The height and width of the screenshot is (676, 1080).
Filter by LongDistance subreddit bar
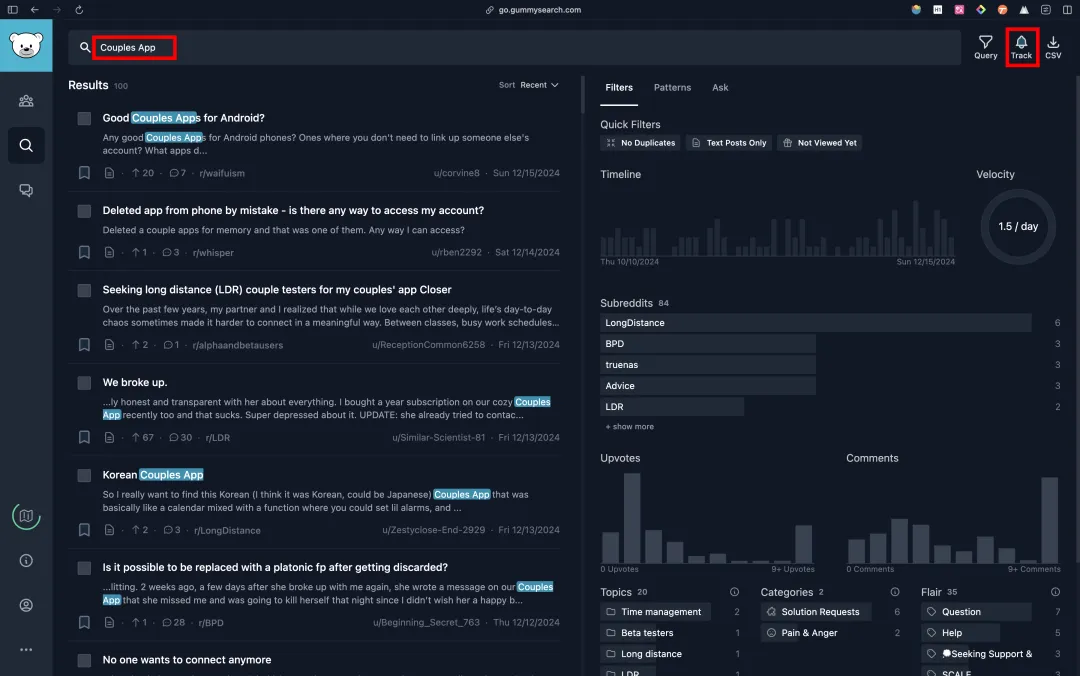point(816,322)
